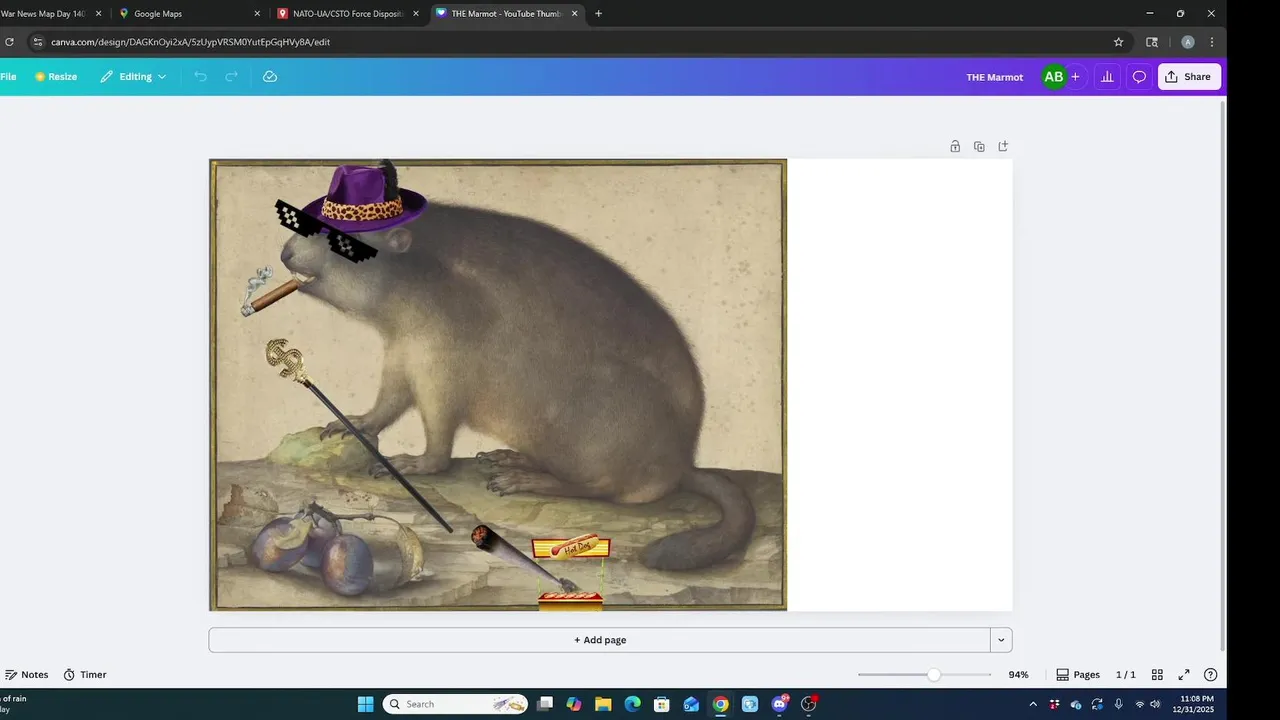Select the gold dollar-sign cane
The image size is (1280, 720).
click(x=357, y=434)
